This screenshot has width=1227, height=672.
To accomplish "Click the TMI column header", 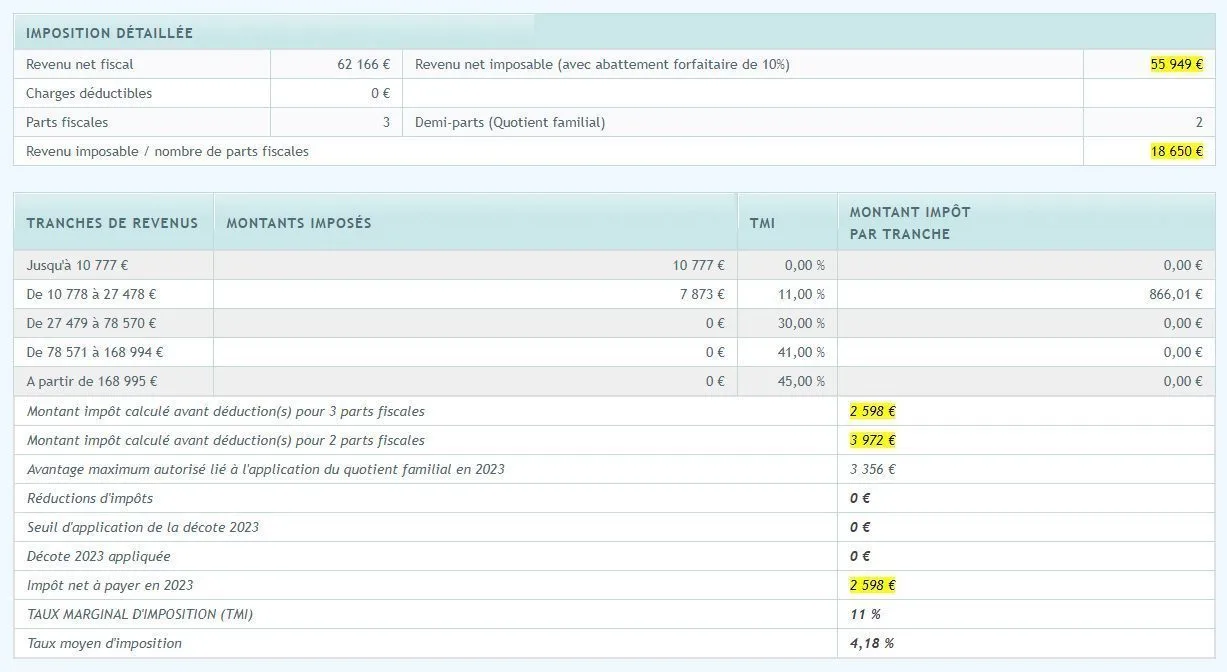I will point(762,223).
